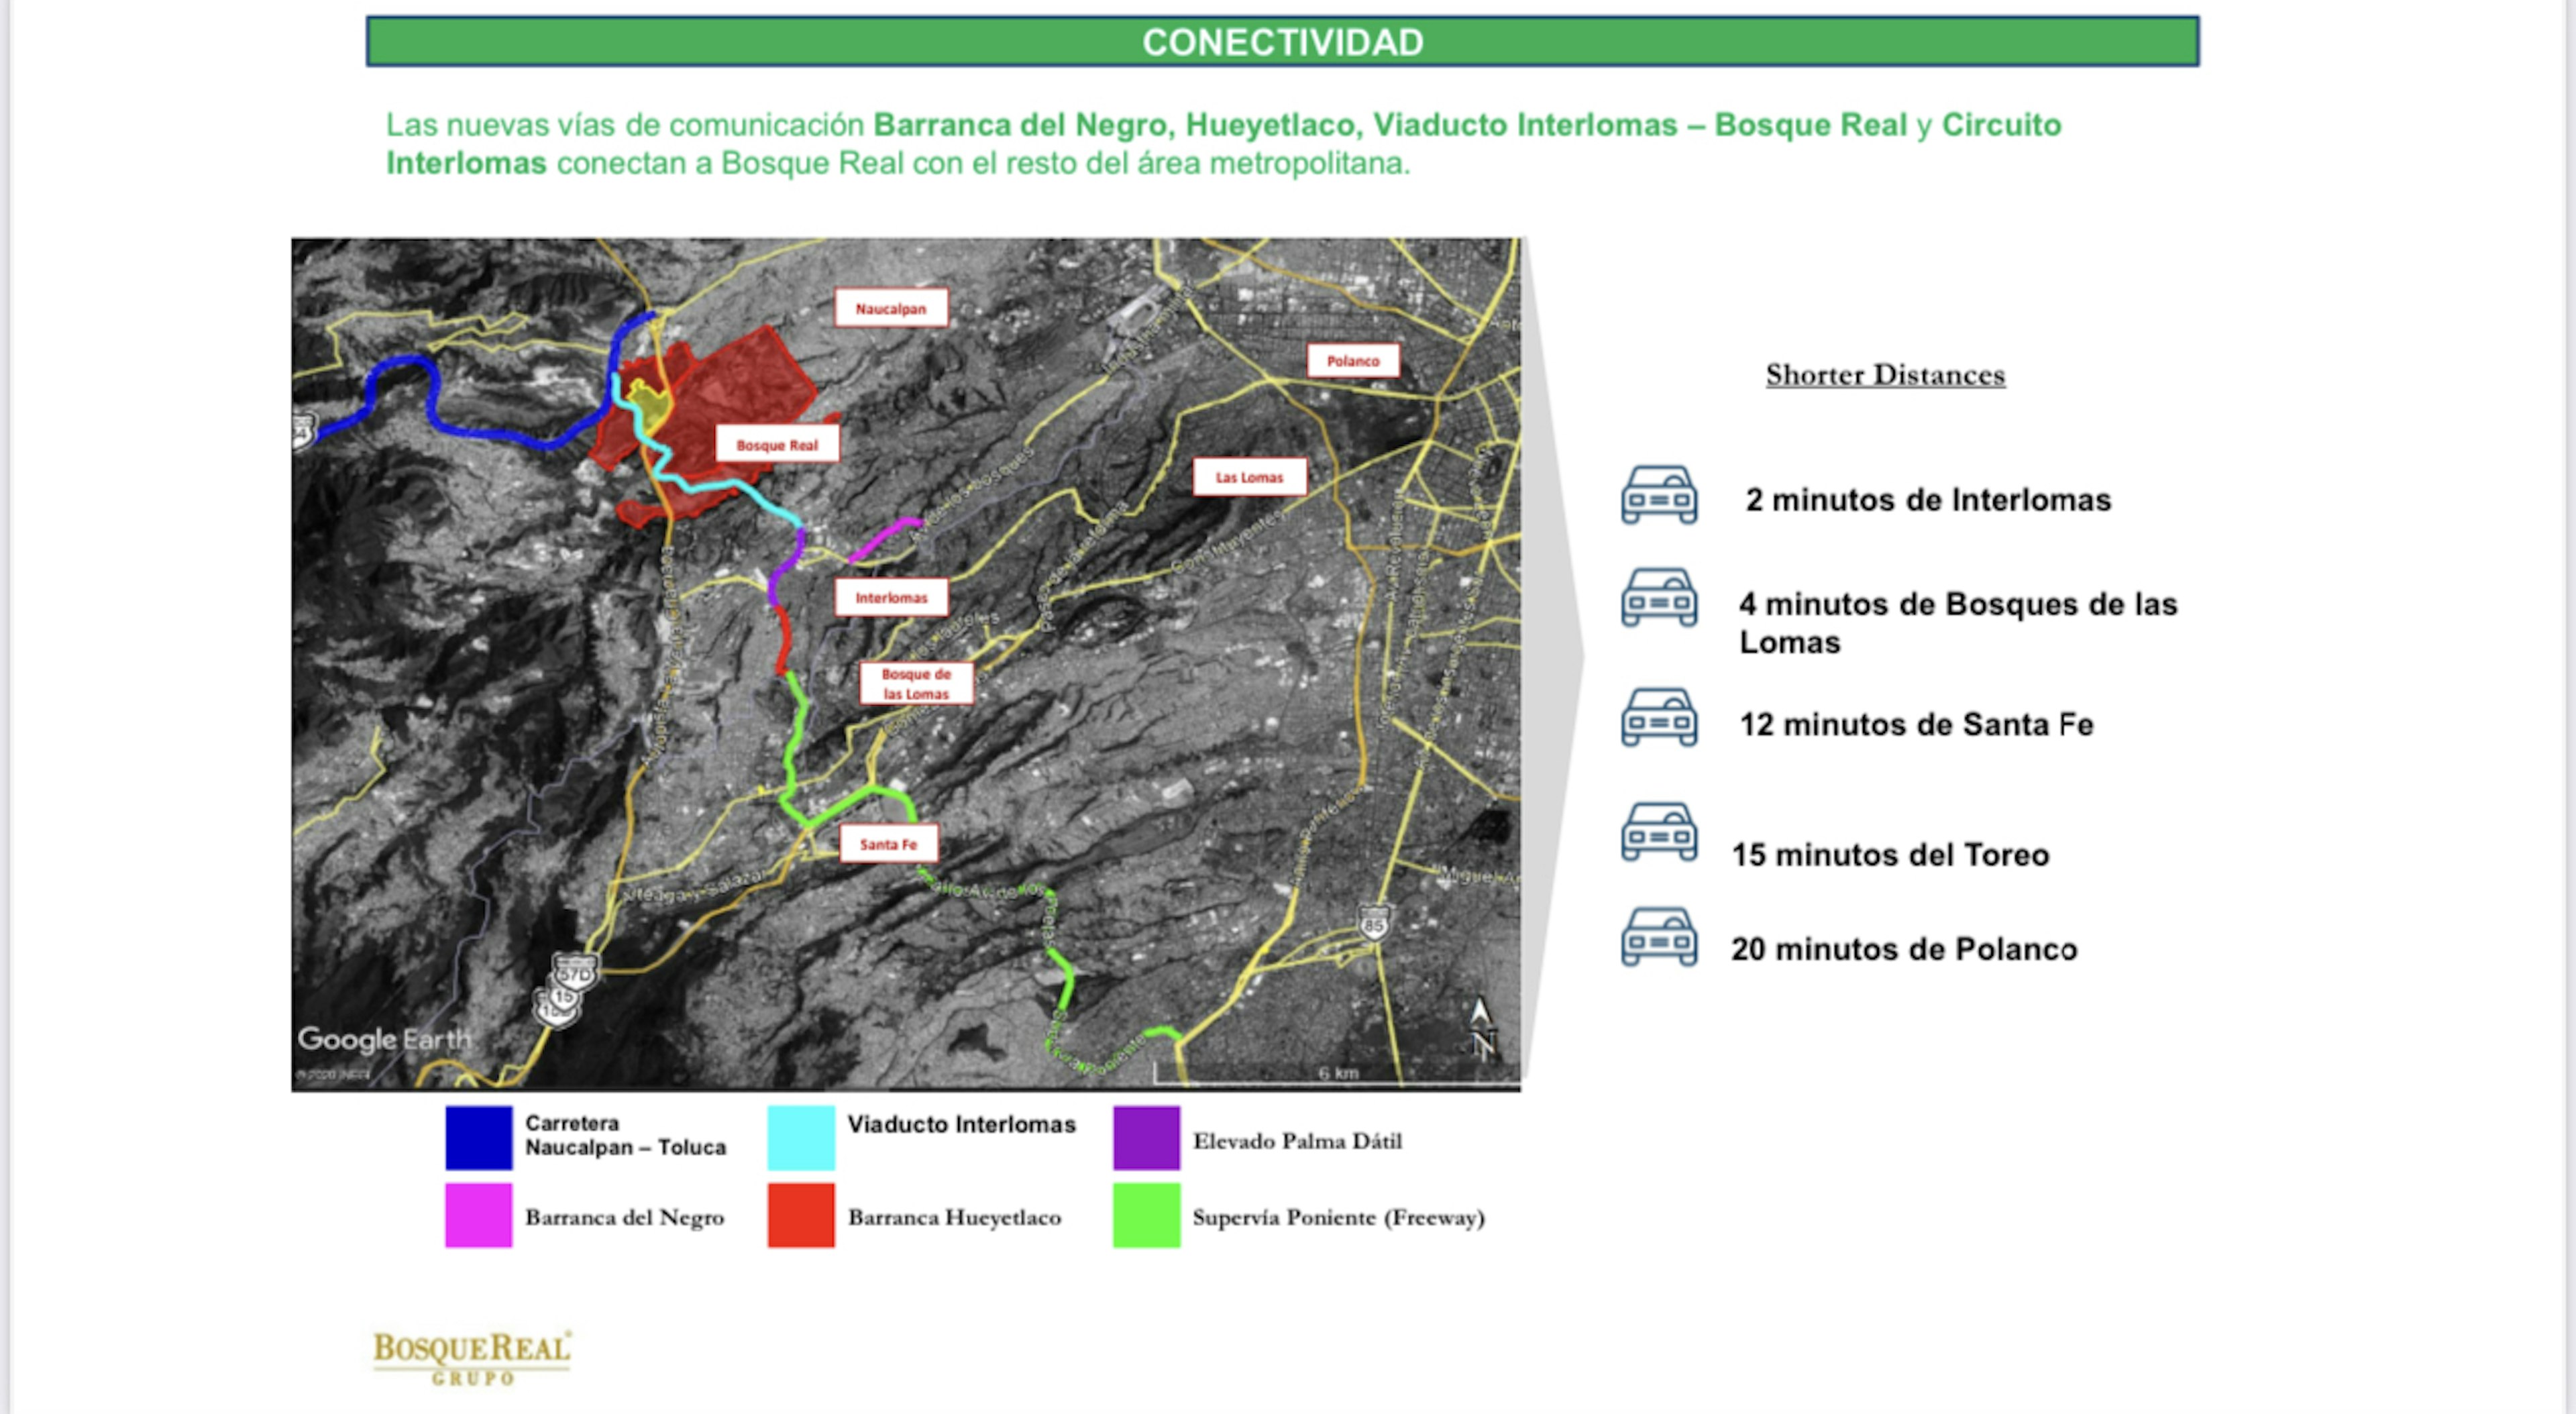2576x1414 pixels.
Task: Click the Bosque Real Grupo logo
Action: (x=472, y=1357)
